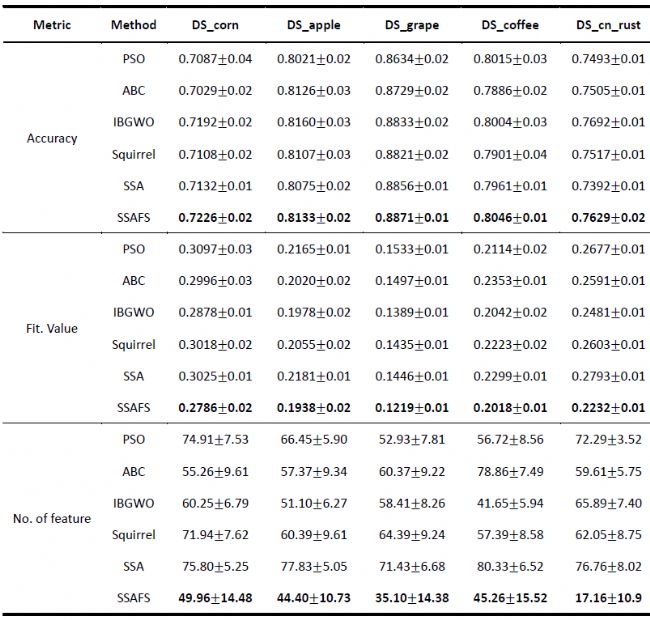Click the Method column header
This screenshot has width=650, height=620.
133,24
